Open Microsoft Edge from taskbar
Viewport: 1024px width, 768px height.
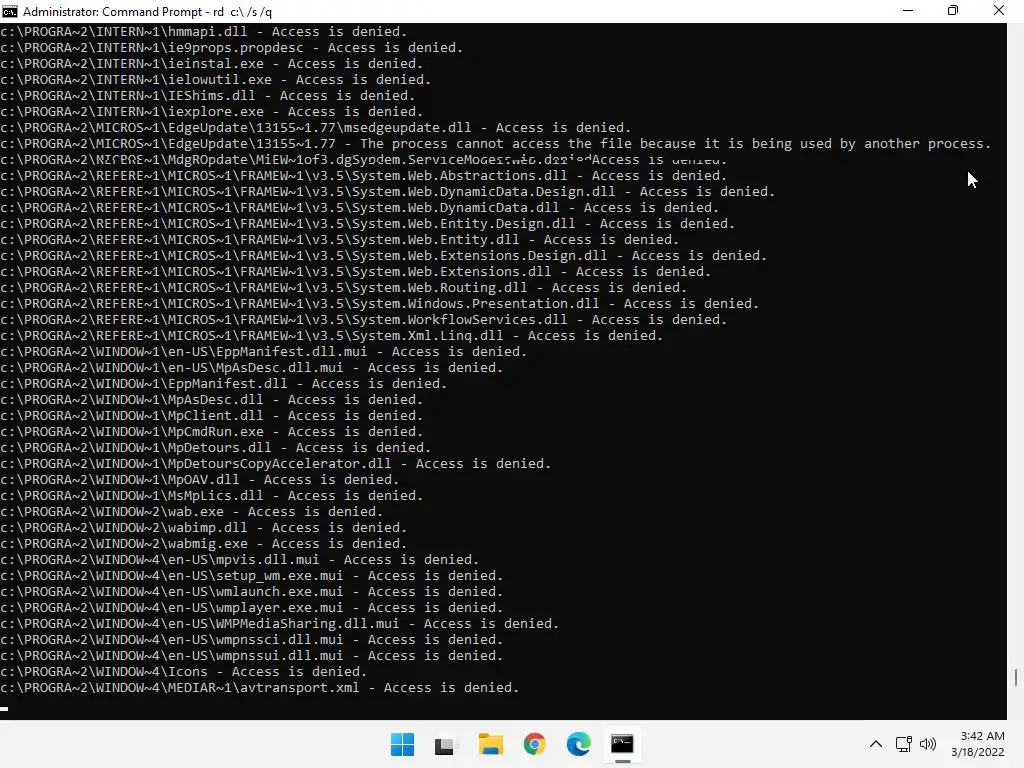[x=579, y=744]
